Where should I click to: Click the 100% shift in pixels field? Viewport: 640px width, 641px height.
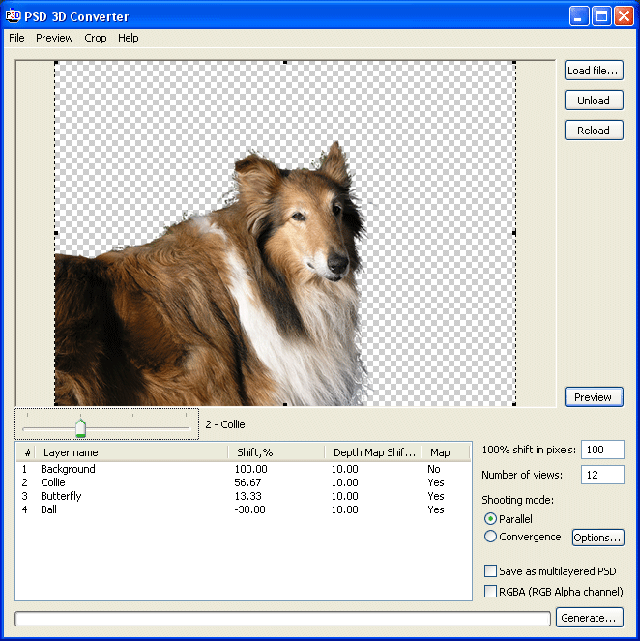(x=603, y=450)
